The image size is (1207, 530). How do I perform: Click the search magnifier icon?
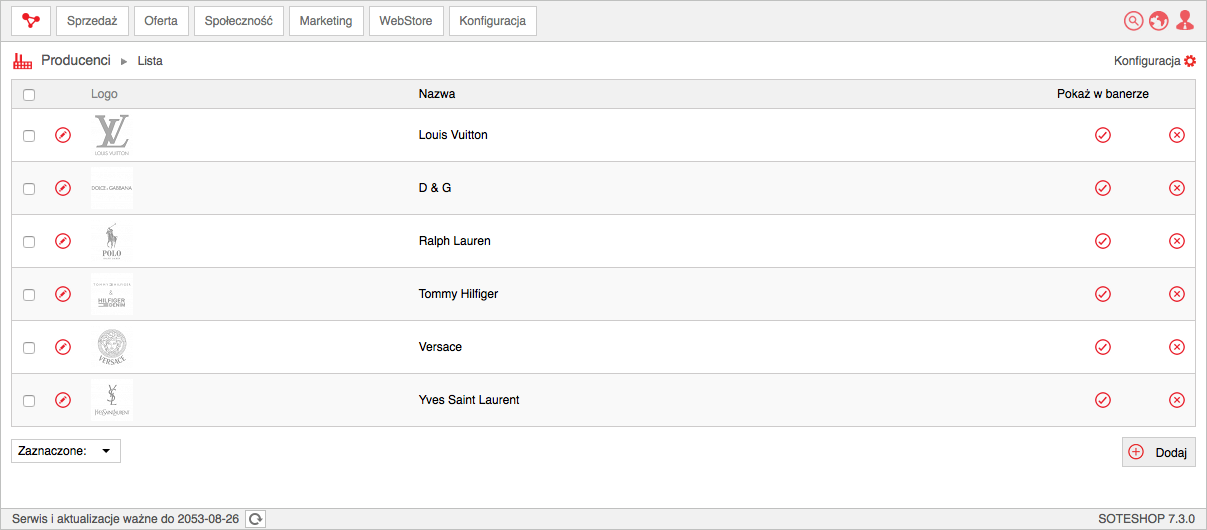click(x=1133, y=21)
